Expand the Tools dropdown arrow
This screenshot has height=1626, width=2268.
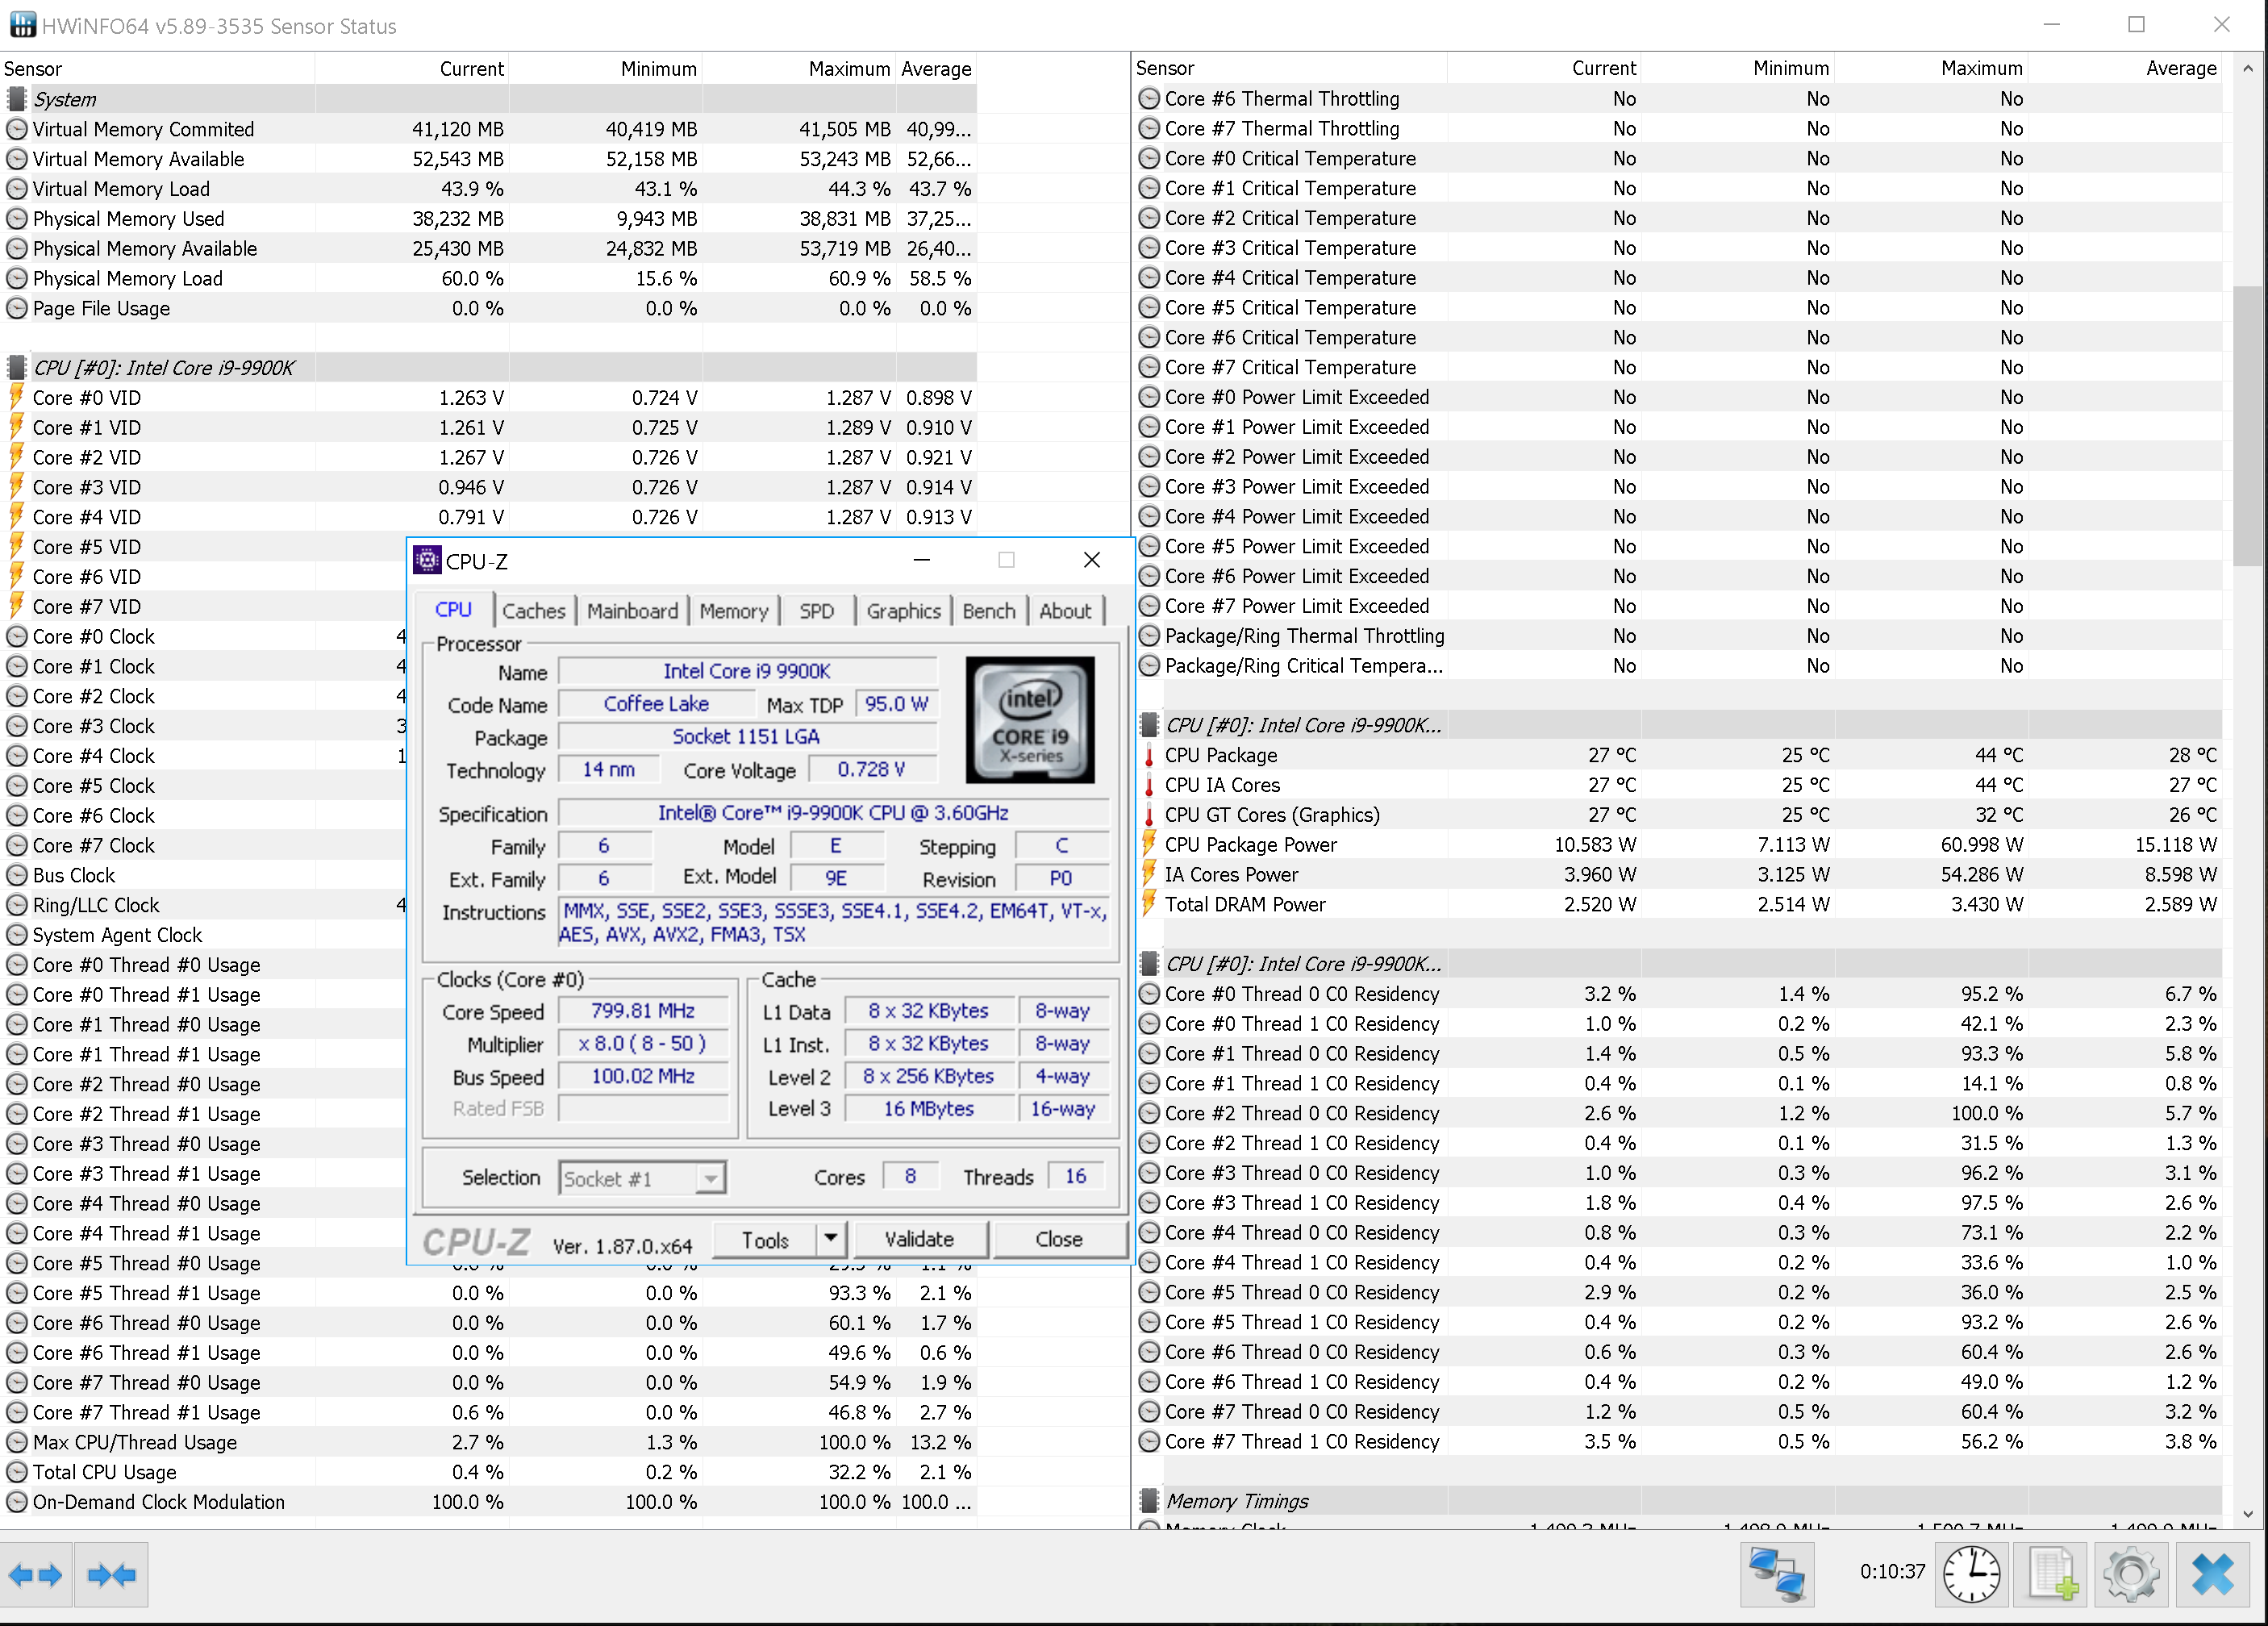tap(831, 1240)
